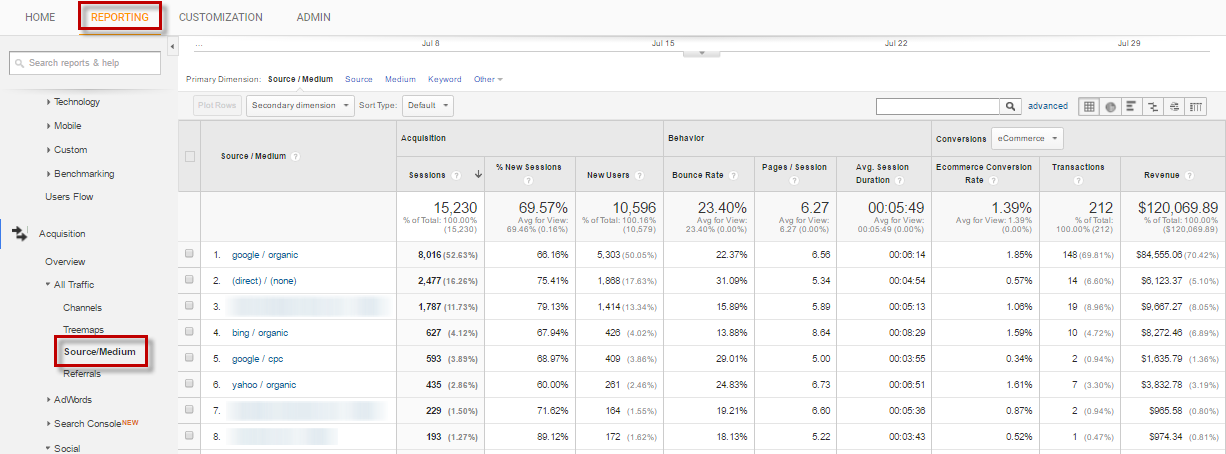1226x454 pixels.
Task: Click the Bounce Rate help question icon
Action: tap(731, 175)
